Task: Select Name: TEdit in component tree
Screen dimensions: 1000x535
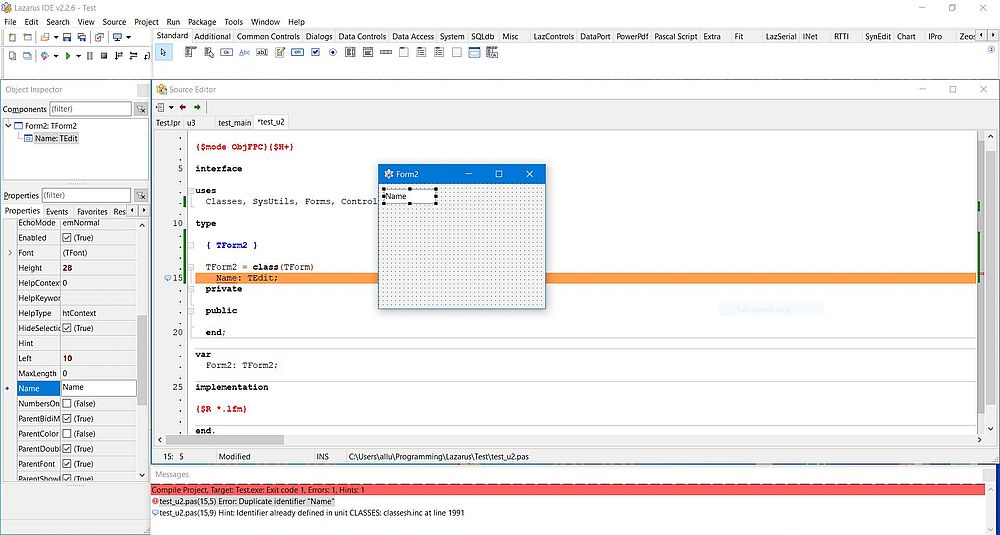Action: pos(56,138)
